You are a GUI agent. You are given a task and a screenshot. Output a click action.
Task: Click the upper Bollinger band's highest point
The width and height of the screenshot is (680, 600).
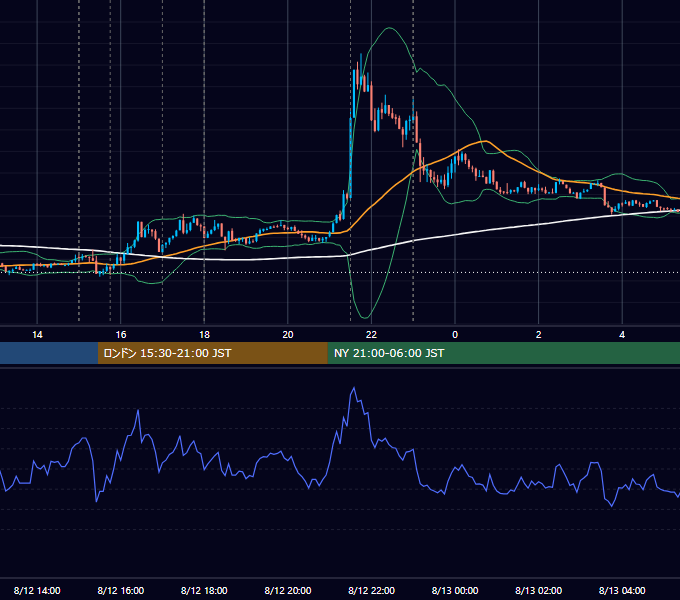coord(389,28)
